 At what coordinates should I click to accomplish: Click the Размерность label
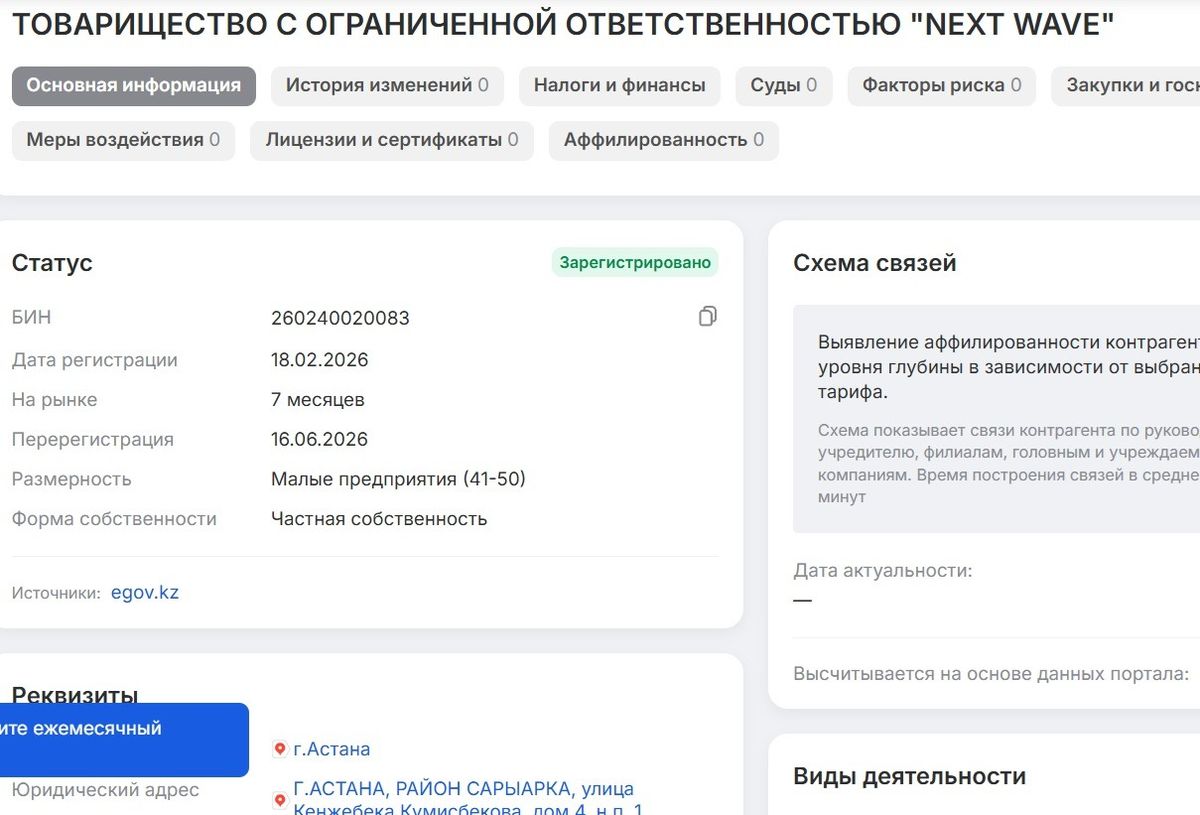(x=71, y=479)
